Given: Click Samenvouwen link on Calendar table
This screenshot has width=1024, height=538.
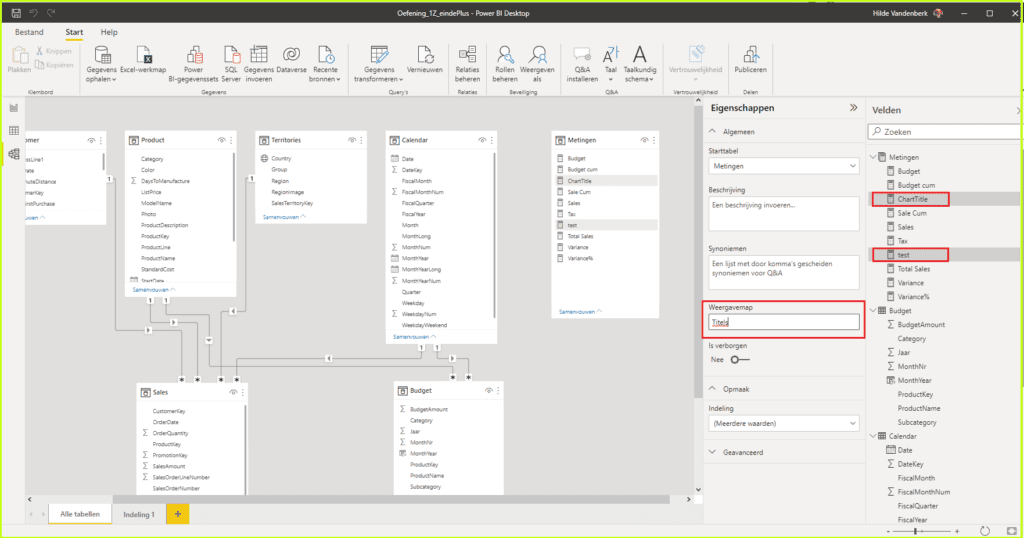Looking at the screenshot, I should [x=415, y=337].
